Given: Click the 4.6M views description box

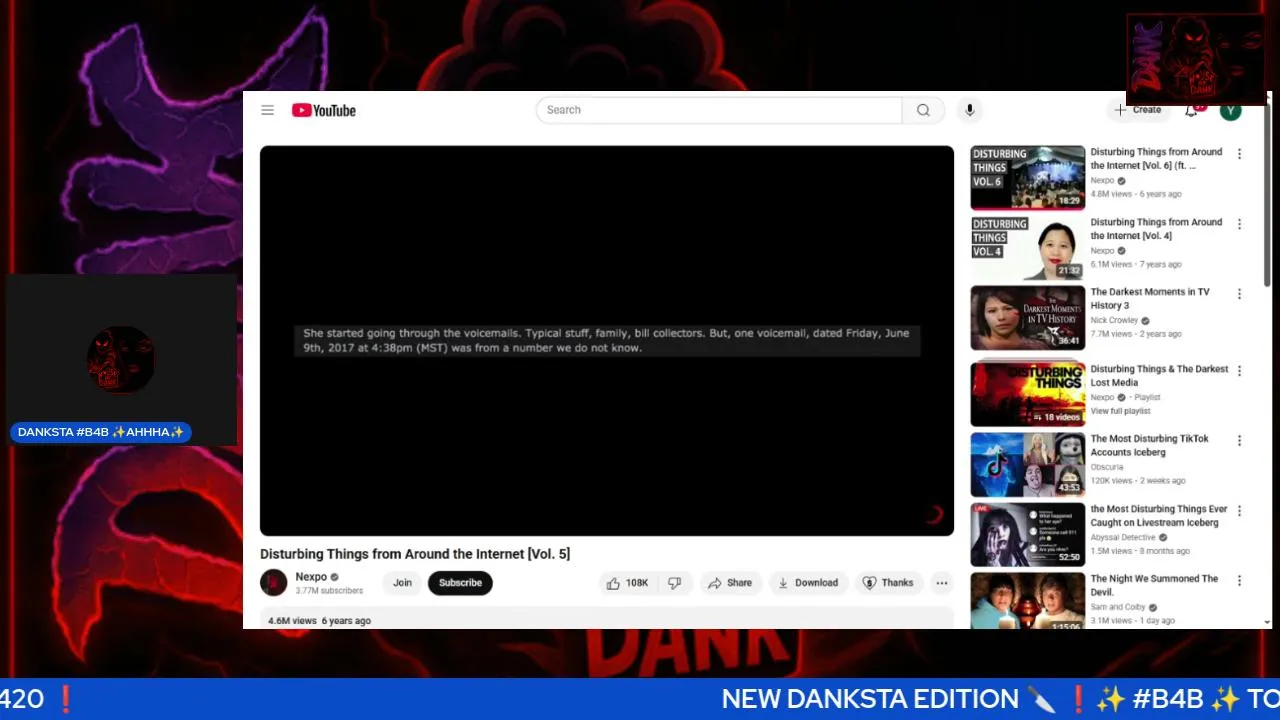Looking at the screenshot, I should (607, 619).
